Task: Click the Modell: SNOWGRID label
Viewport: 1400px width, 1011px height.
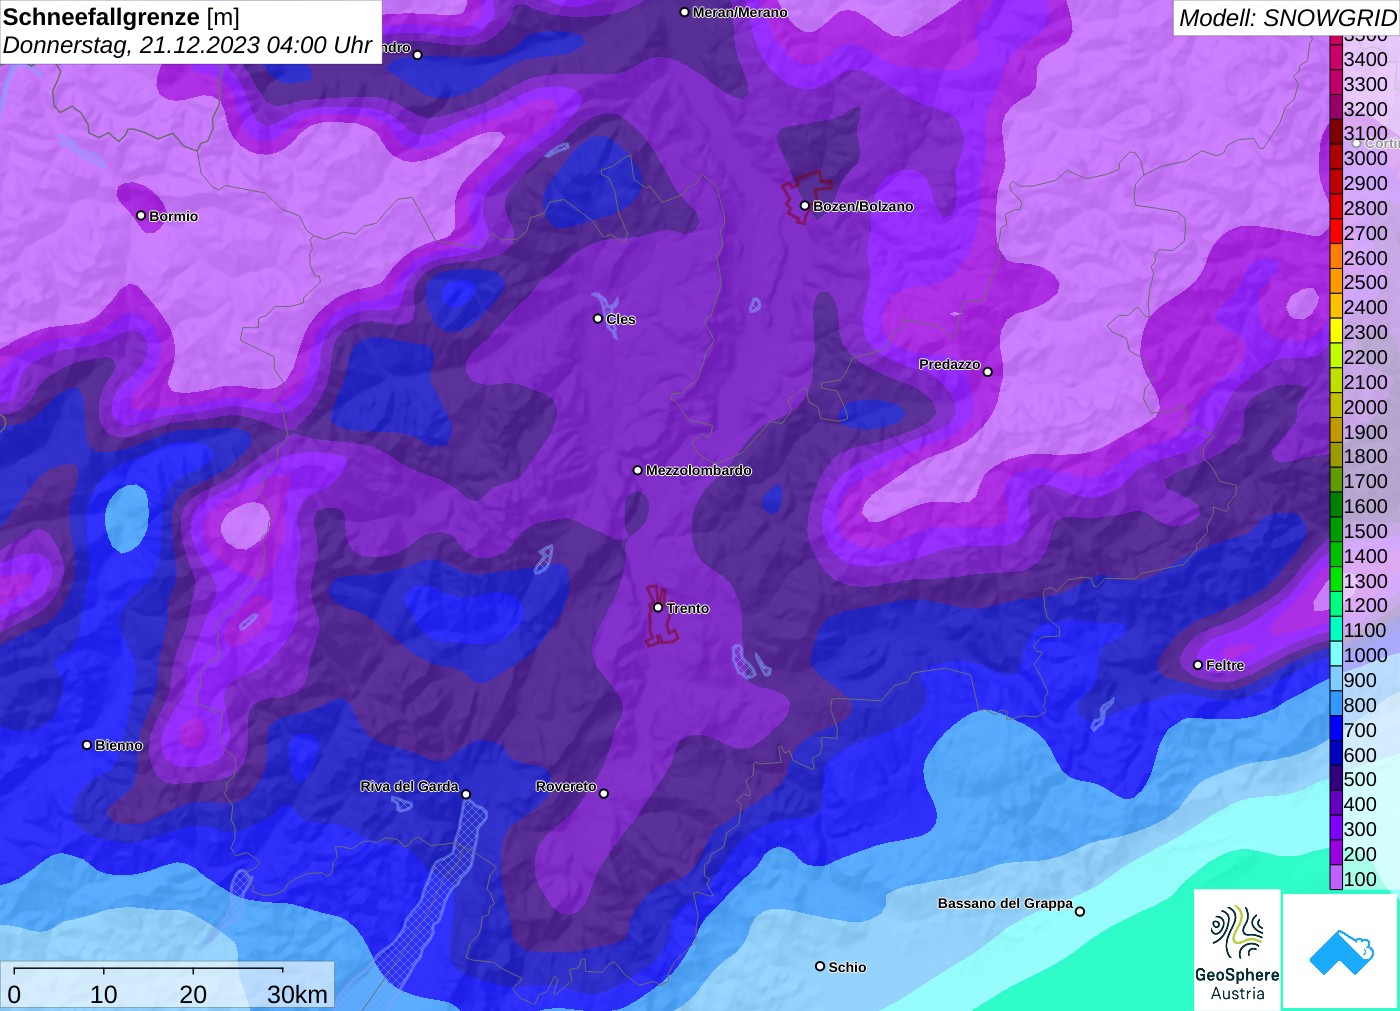Action: pos(1287,18)
